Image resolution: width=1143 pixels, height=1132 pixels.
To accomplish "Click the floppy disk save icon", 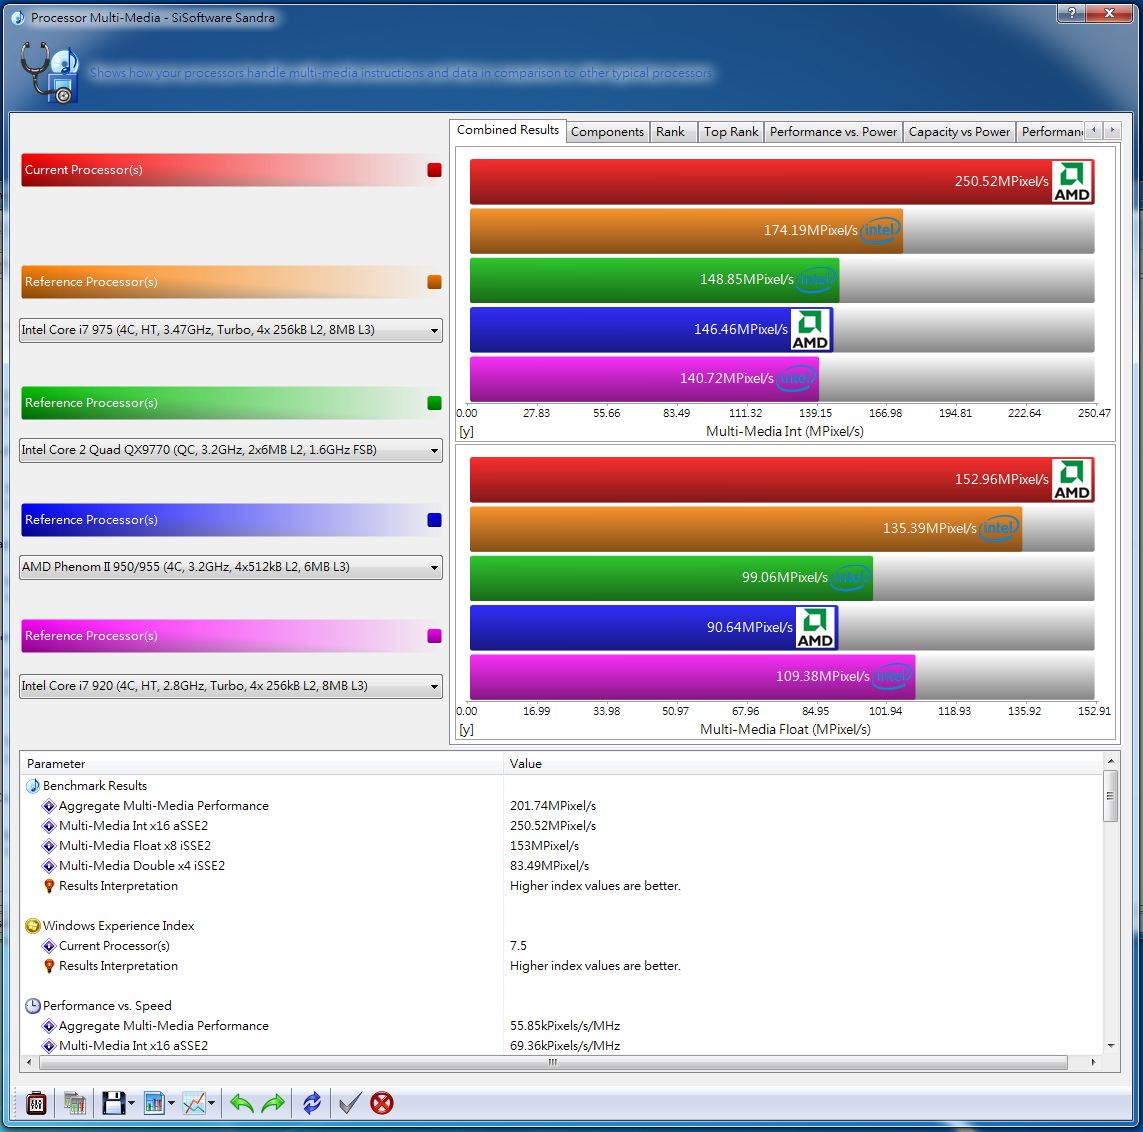I will 113,1103.
